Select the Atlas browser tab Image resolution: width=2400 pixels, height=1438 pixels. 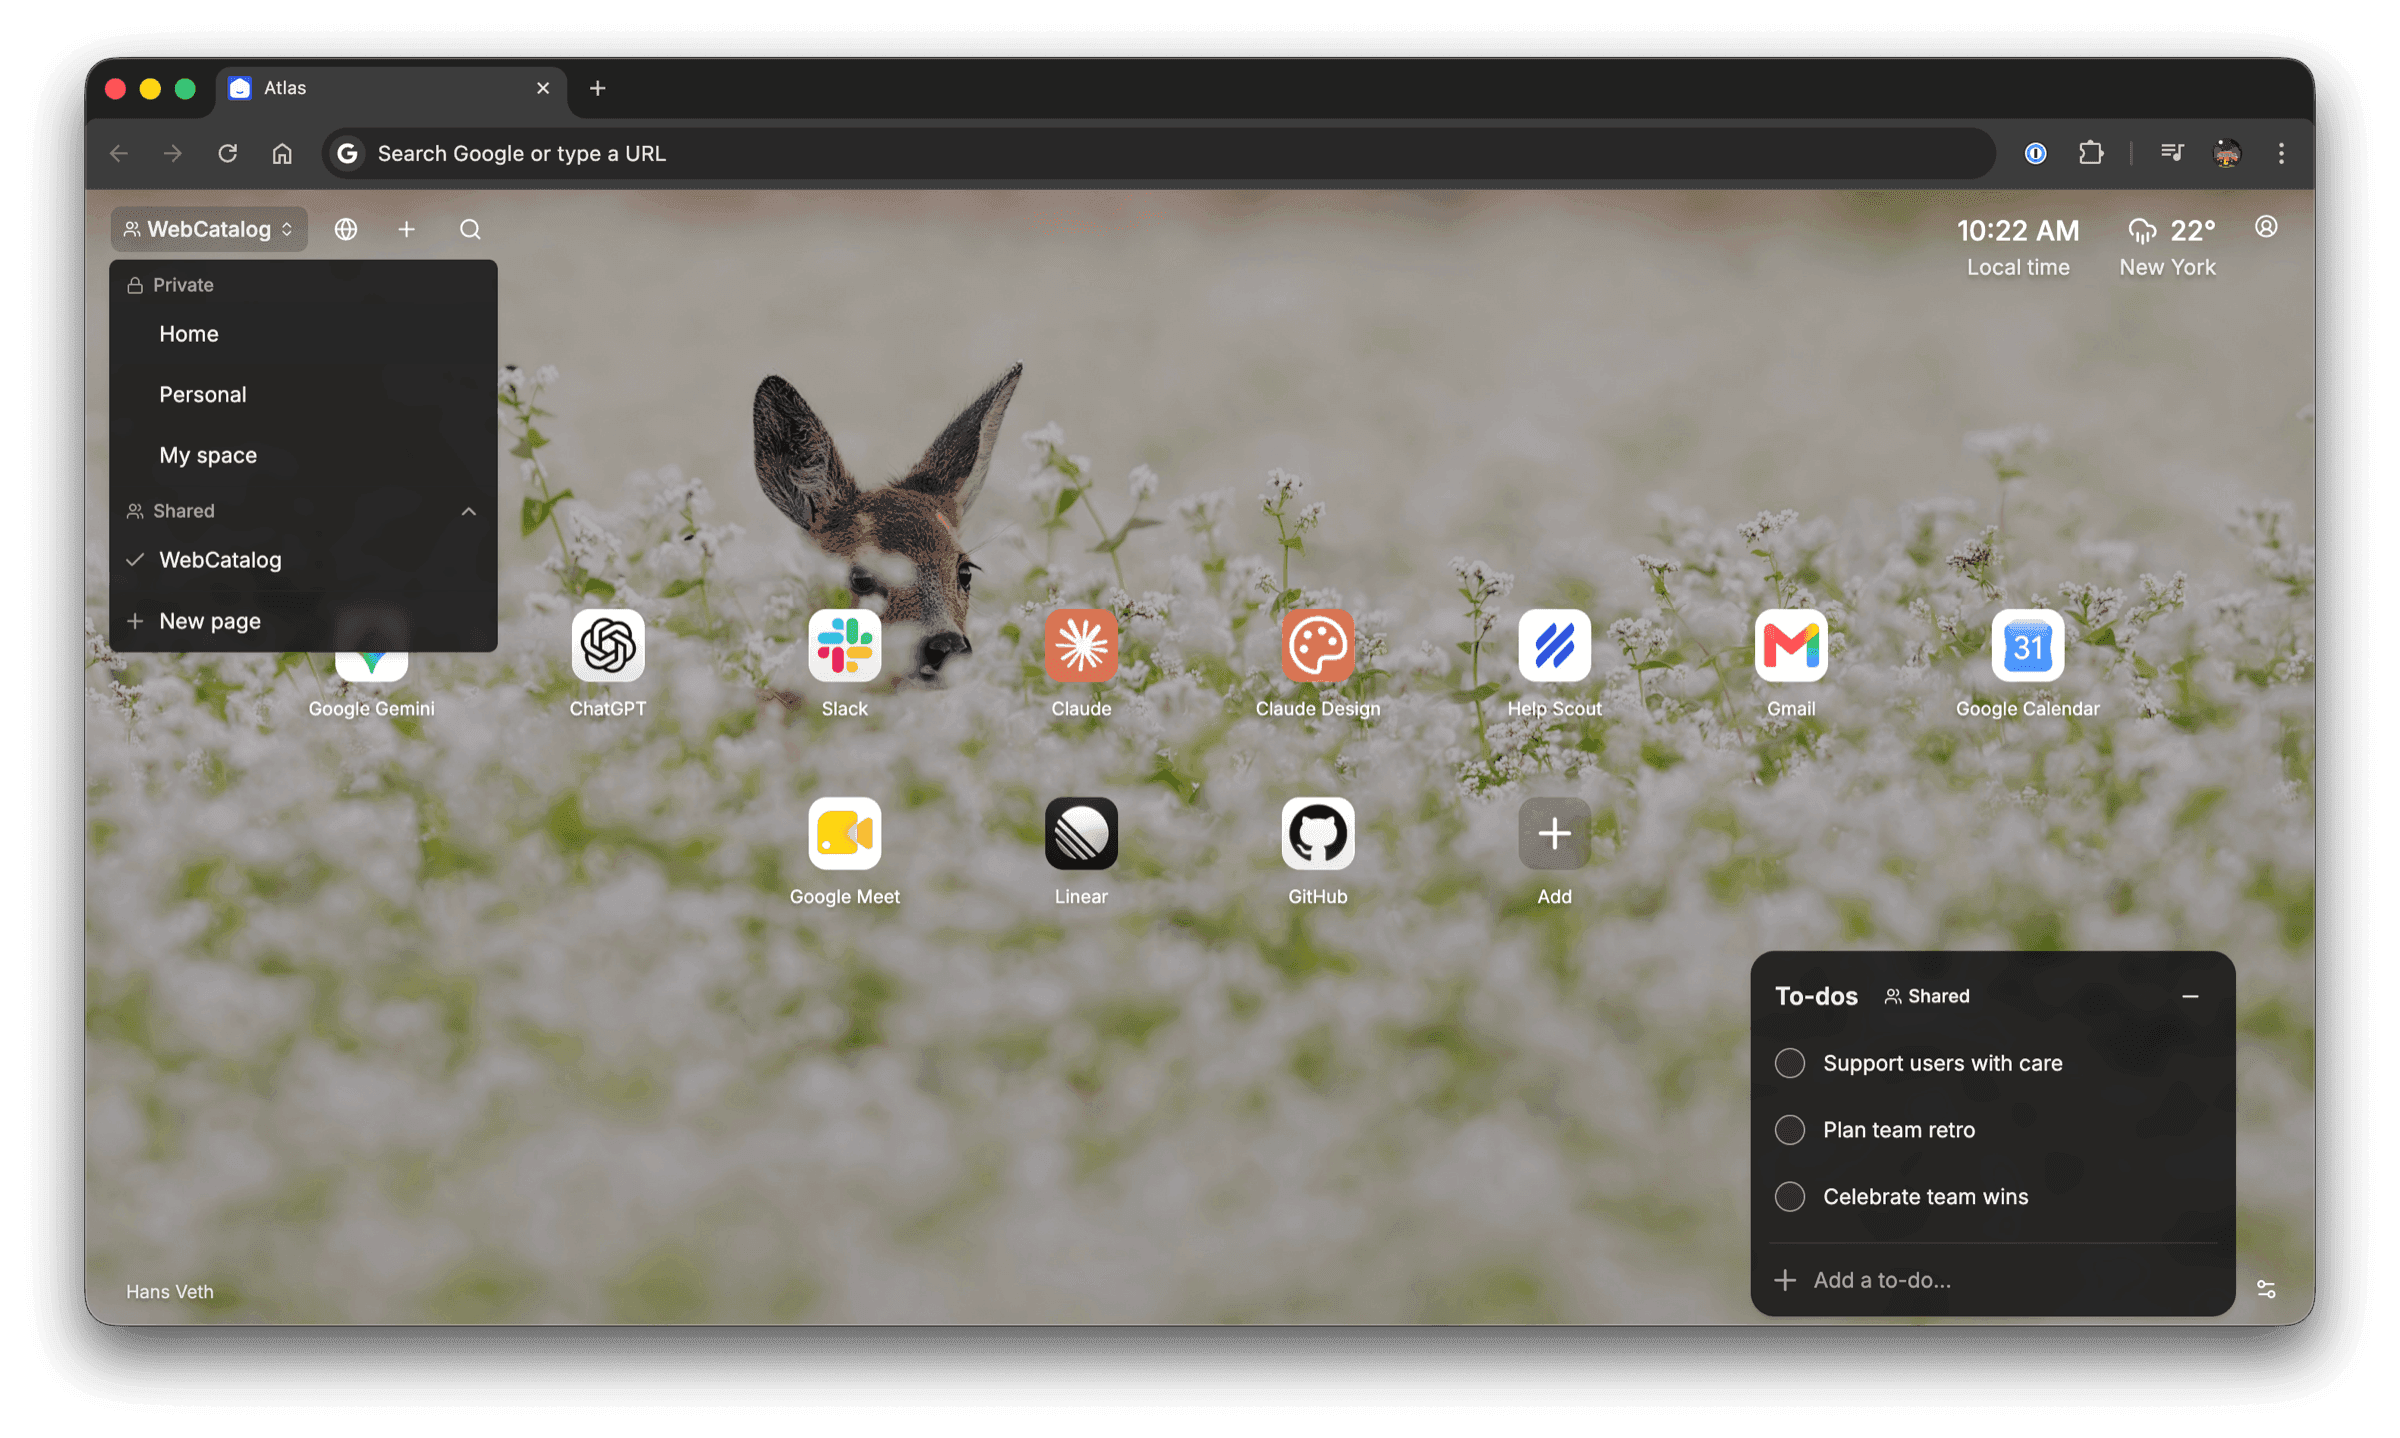[390, 88]
